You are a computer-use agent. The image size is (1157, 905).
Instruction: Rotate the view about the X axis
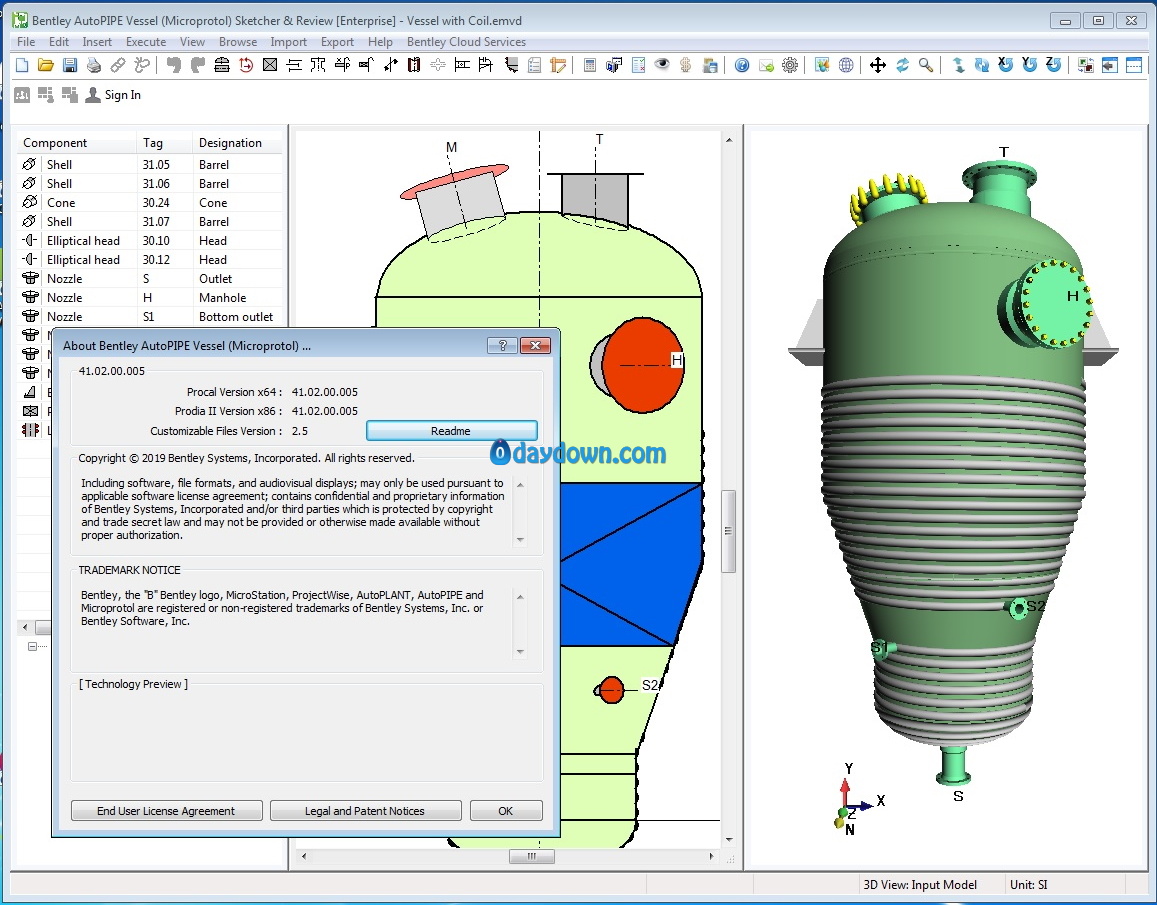pyautogui.click(x=1005, y=65)
